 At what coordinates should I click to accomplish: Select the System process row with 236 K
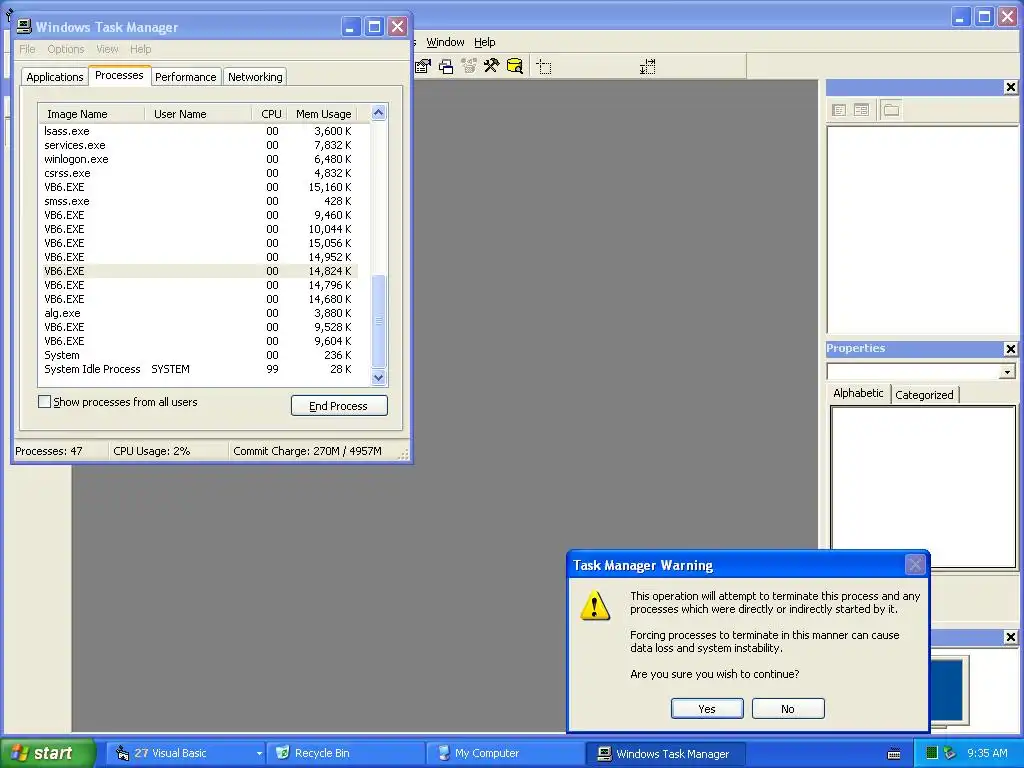click(199, 355)
